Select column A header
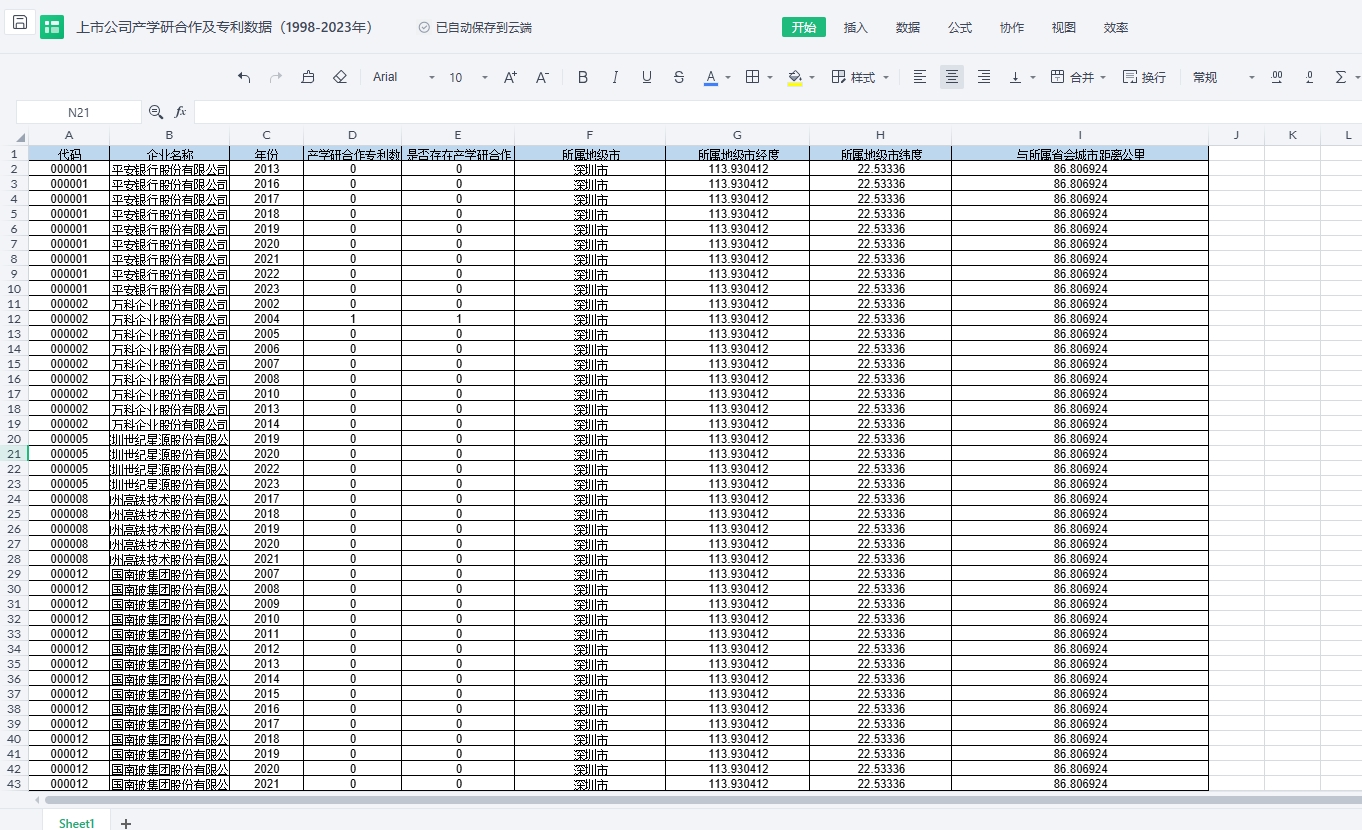This screenshot has height=830, width=1362. tap(69, 136)
